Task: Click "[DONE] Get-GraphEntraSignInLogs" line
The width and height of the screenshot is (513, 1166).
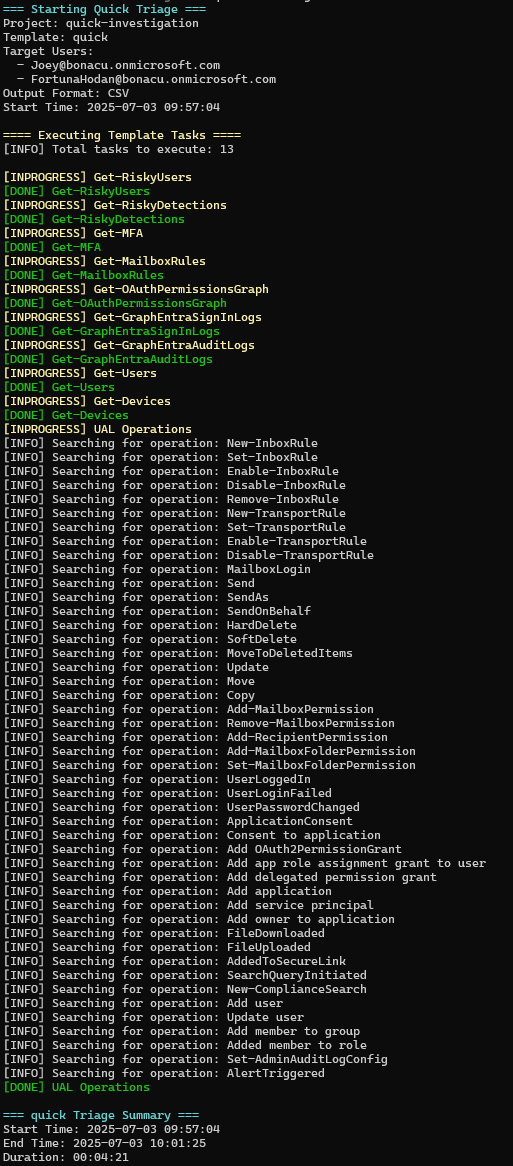Action: pyautogui.click(x=112, y=332)
